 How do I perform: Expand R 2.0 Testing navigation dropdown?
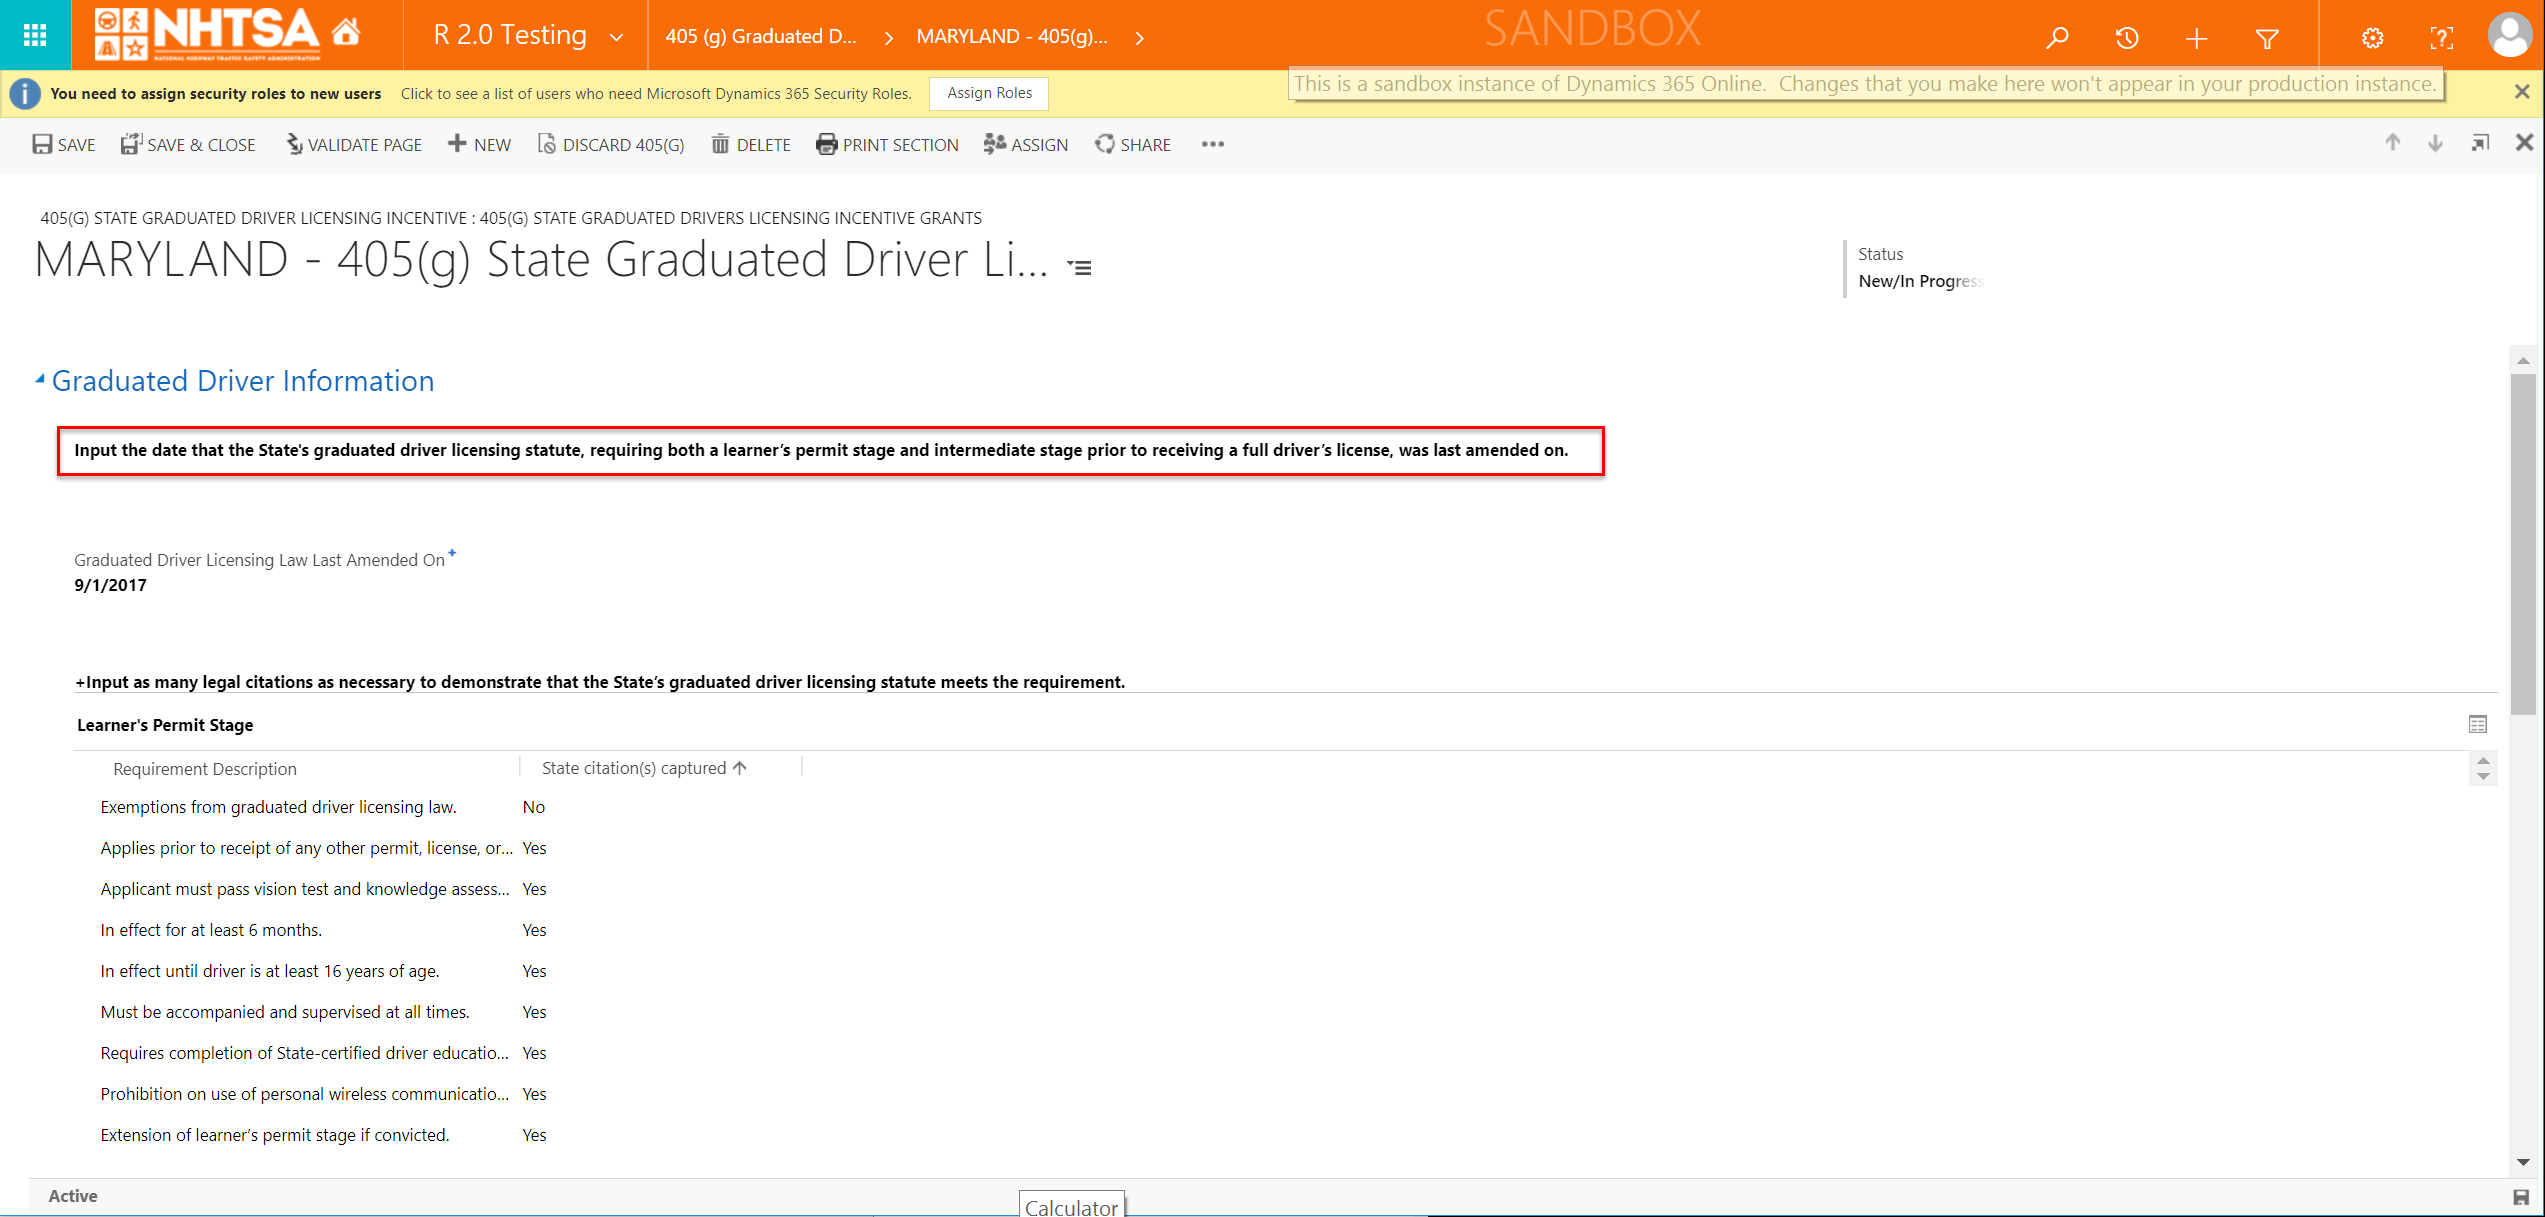616,37
